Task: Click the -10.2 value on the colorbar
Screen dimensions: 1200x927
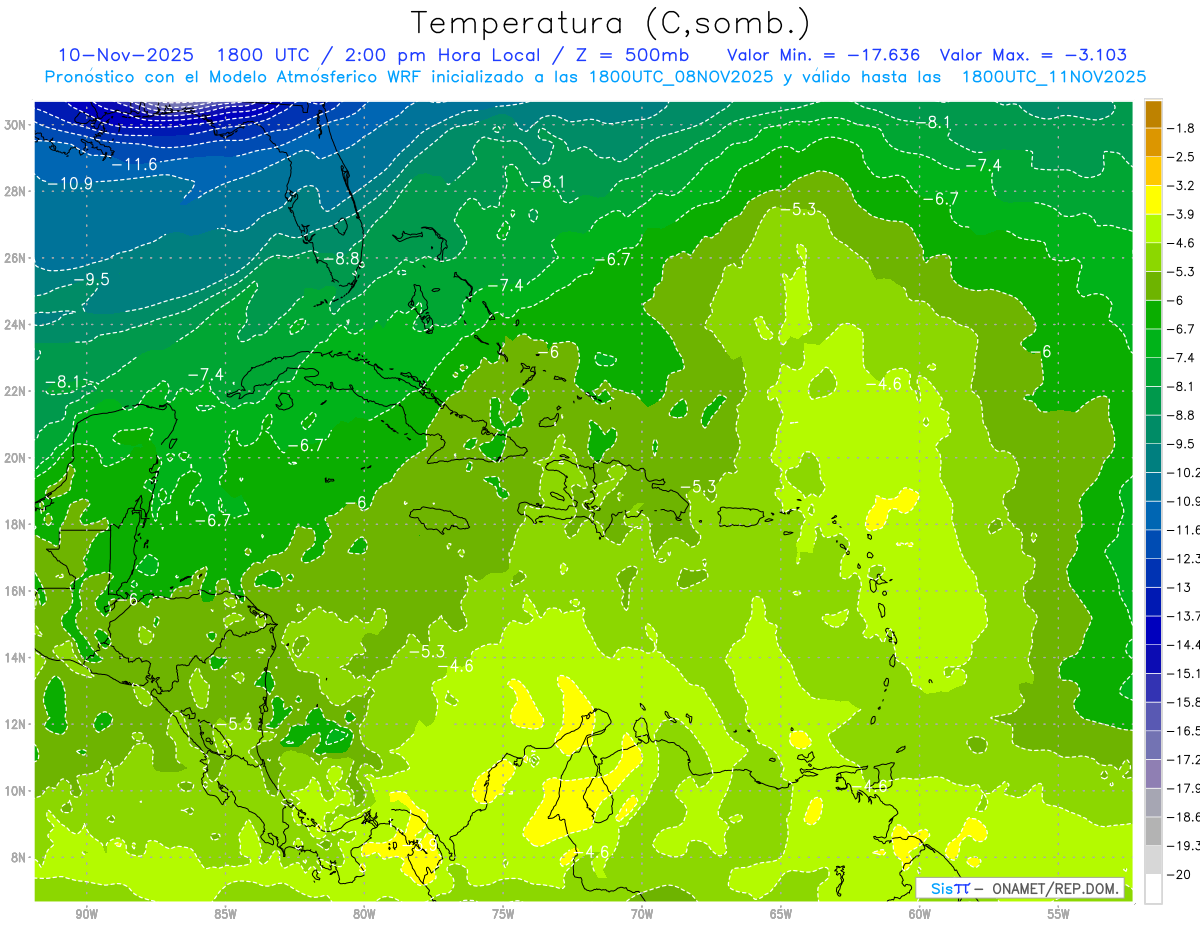Action: point(1184,472)
